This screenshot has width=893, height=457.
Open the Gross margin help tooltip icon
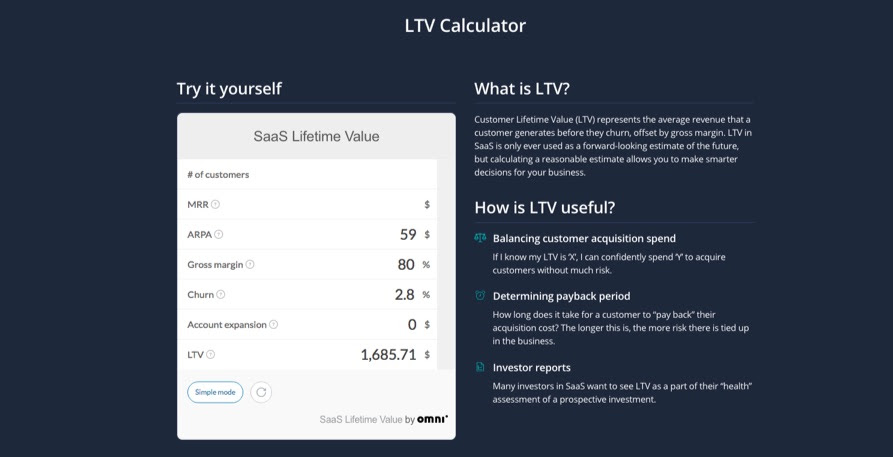(250, 264)
